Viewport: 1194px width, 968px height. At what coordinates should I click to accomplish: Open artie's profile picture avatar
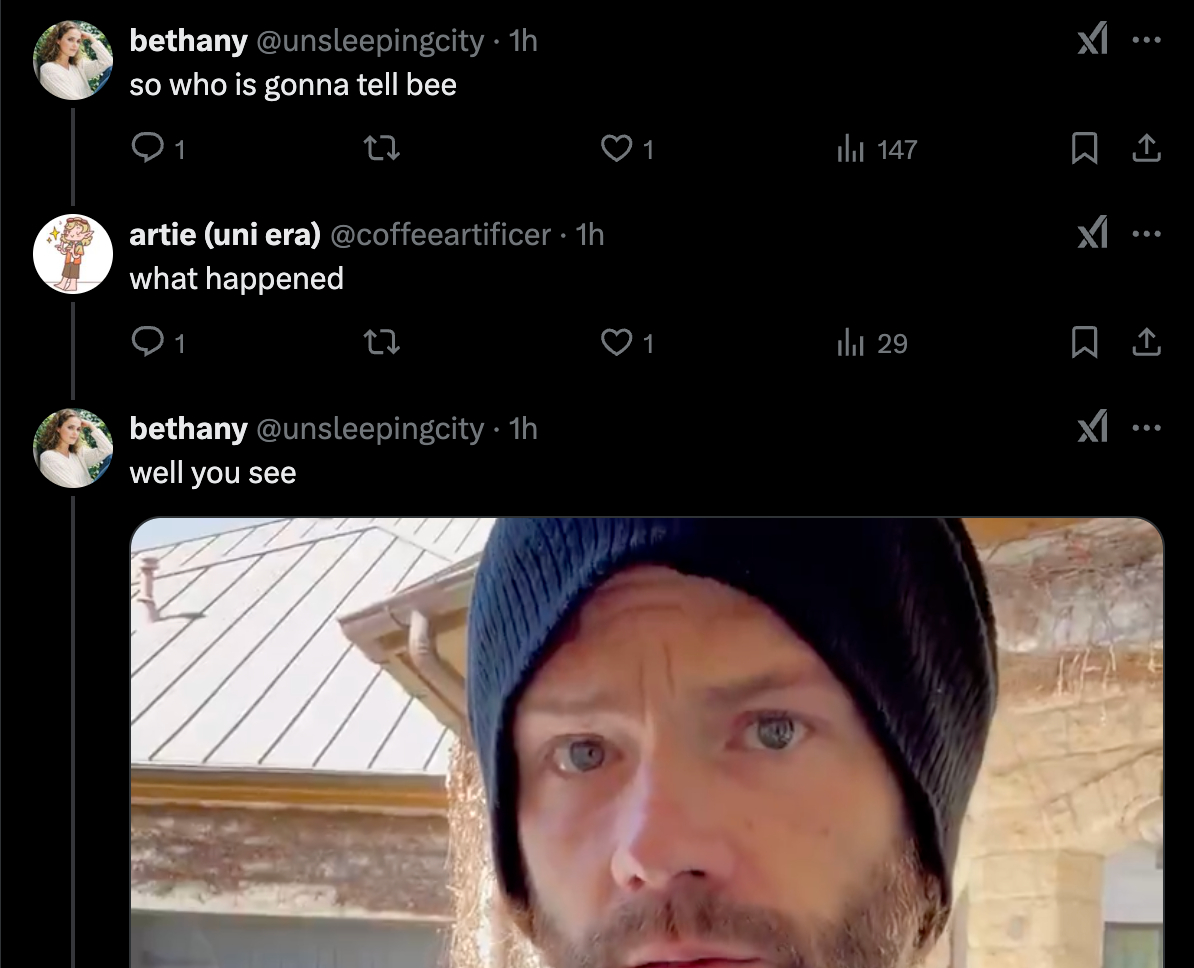click(73, 254)
